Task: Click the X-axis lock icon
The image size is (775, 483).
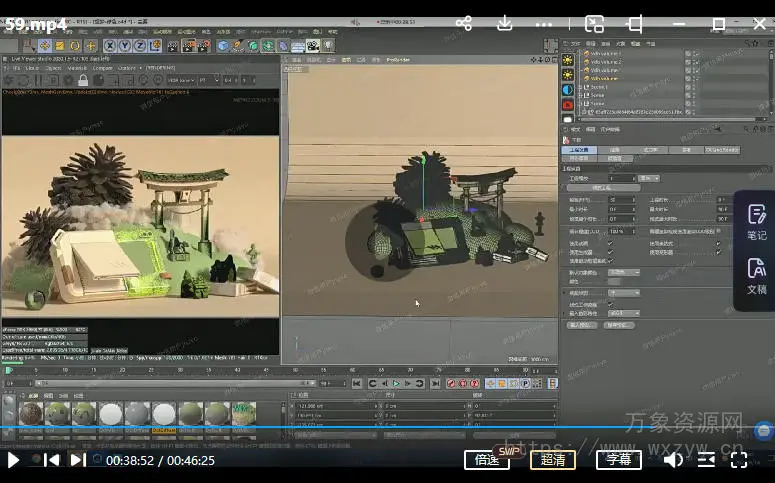Action: pyautogui.click(x=109, y=45)
